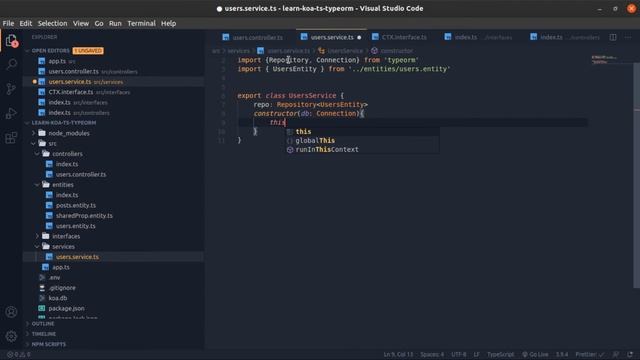
Task: Open the Help menu
Action: point(168,23)
